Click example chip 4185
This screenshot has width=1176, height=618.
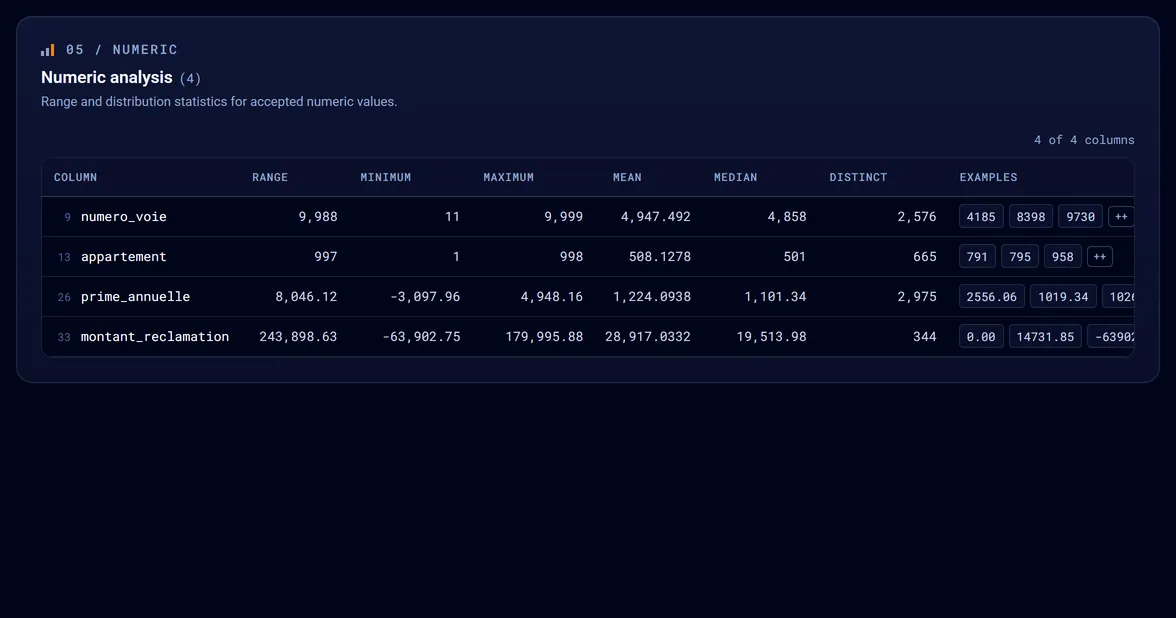click(981, 217)
